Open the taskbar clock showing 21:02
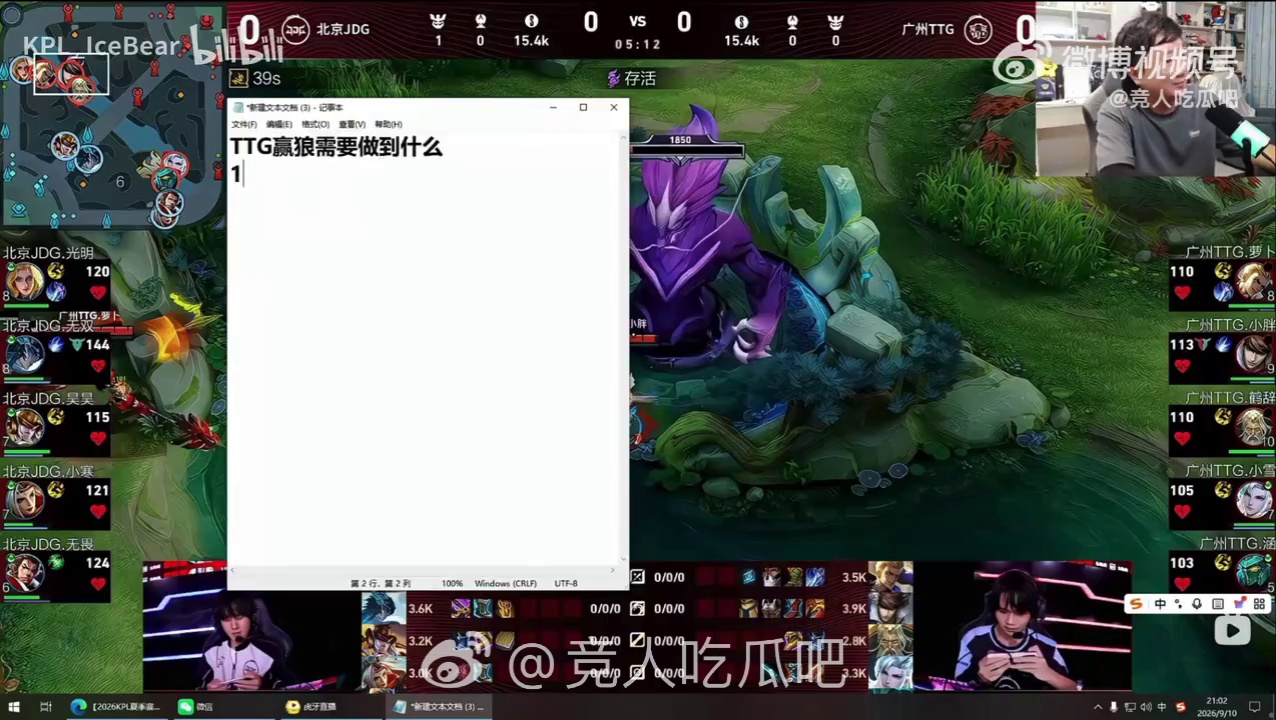1276x720 pixels. click(1217, 706)
